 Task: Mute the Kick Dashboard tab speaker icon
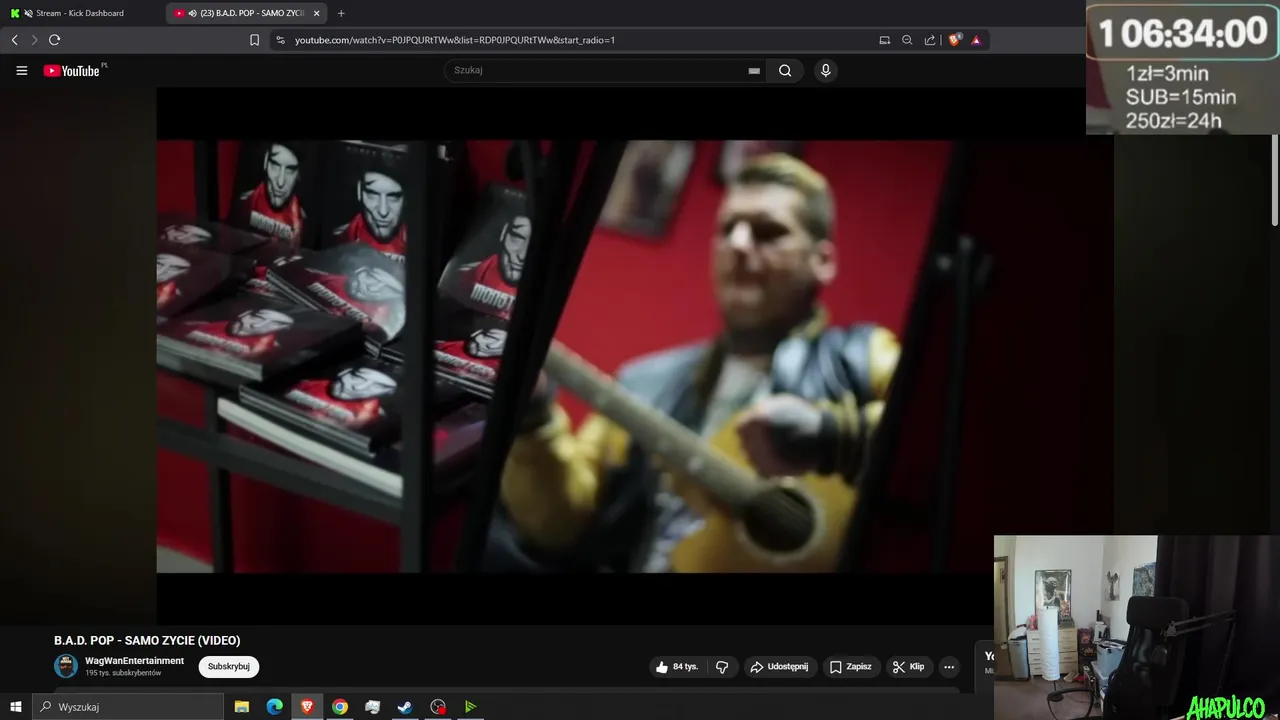coord(27,13)
